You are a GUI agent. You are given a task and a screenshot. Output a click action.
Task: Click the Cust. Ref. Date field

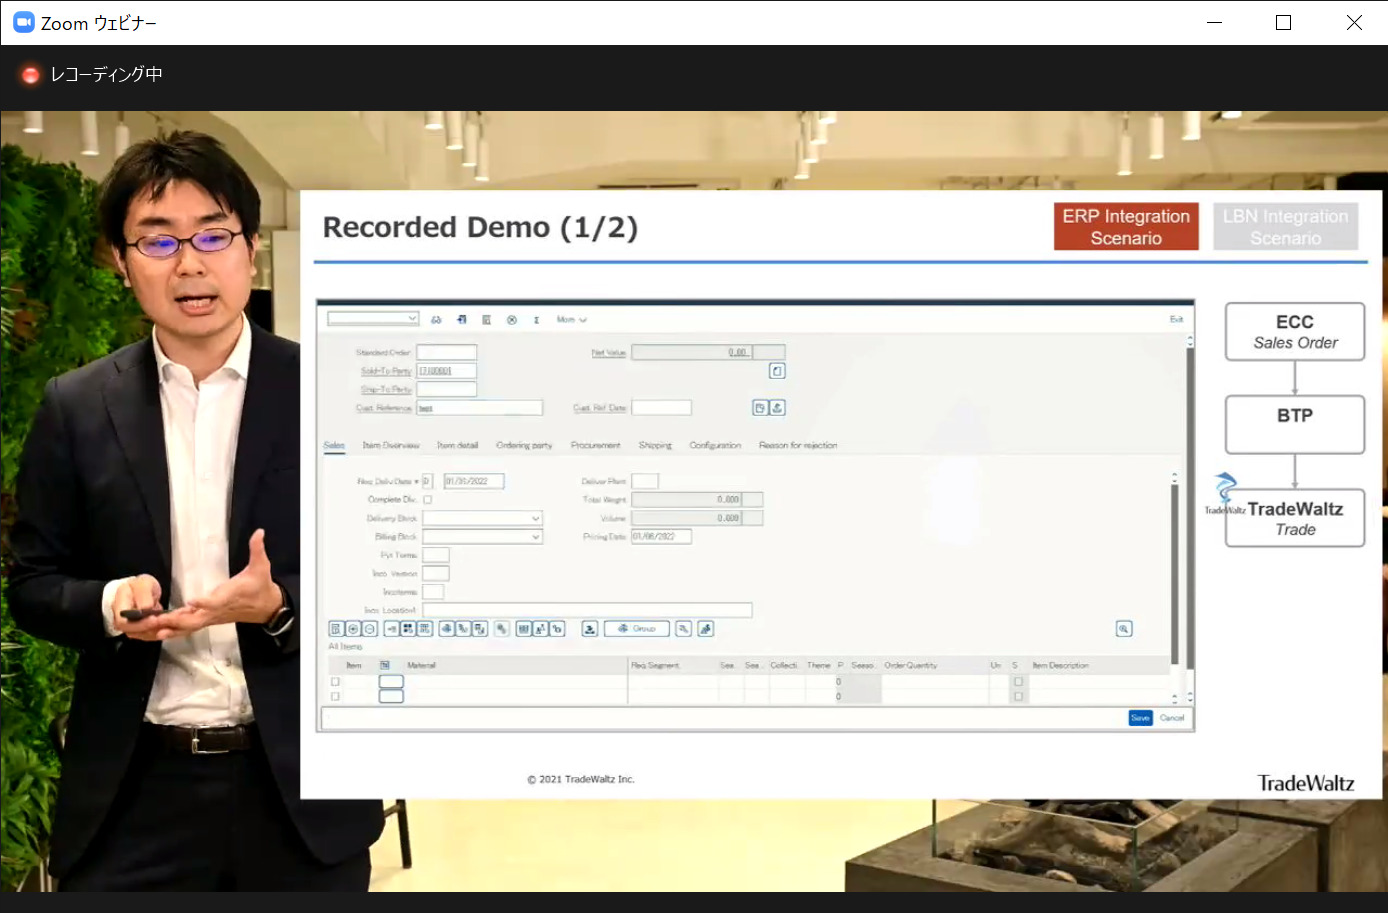click(x=661, y=408)
